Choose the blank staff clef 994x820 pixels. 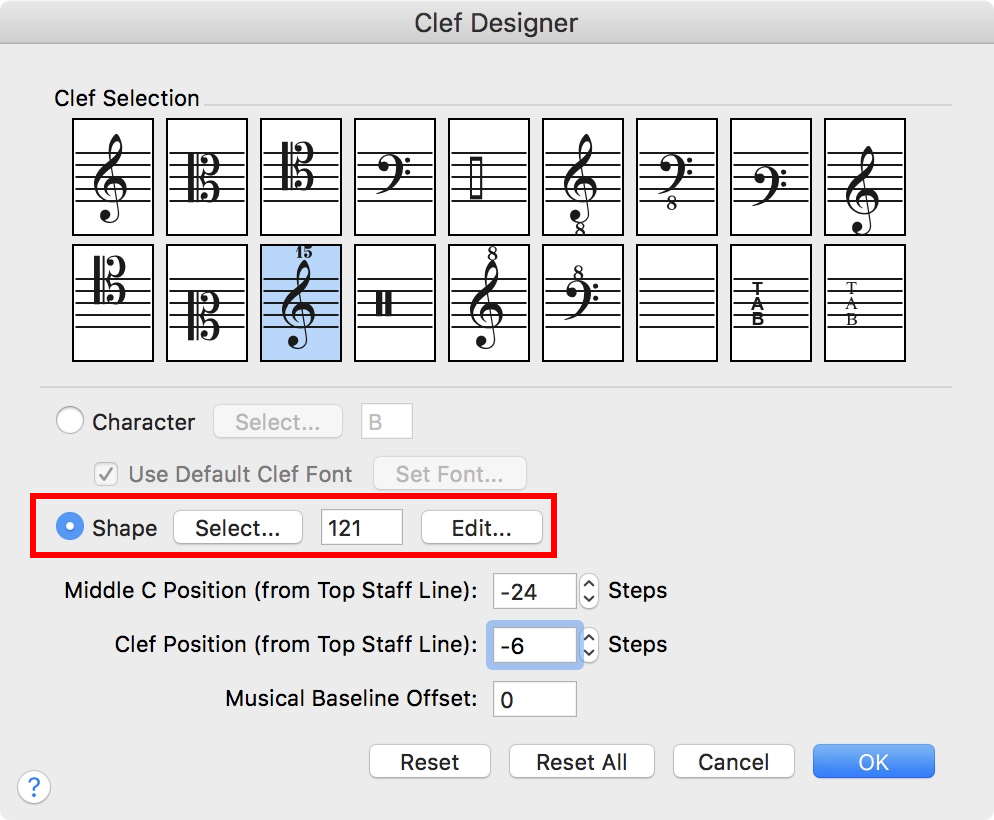tap(676, 303)
